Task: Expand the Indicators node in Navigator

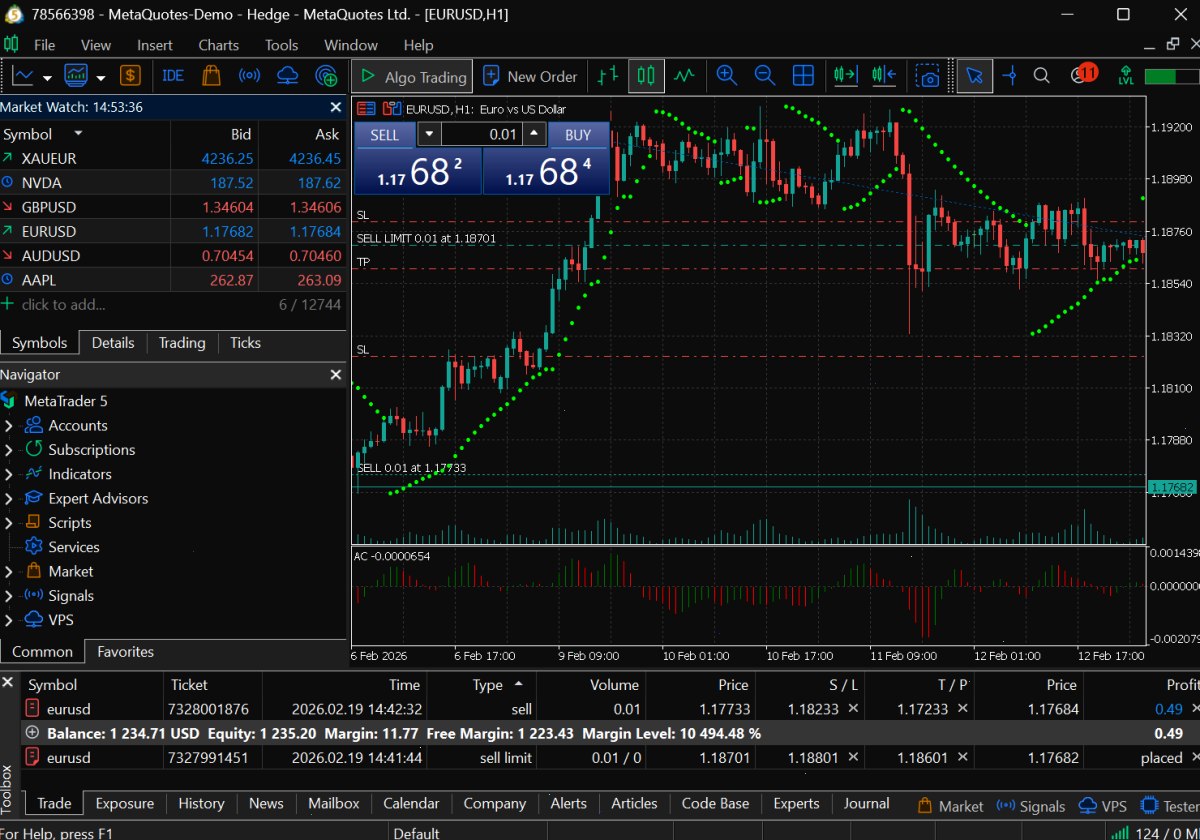Action: pos(8,474)
